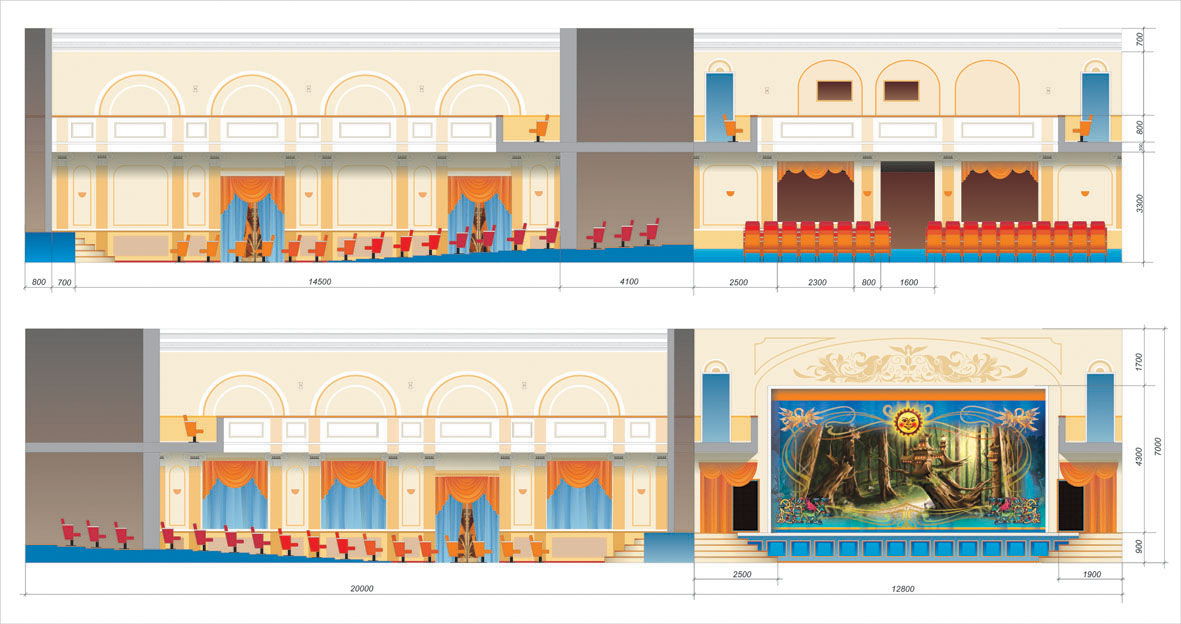Click the vertical 900 stage height label

click(x=1139, y=546)
